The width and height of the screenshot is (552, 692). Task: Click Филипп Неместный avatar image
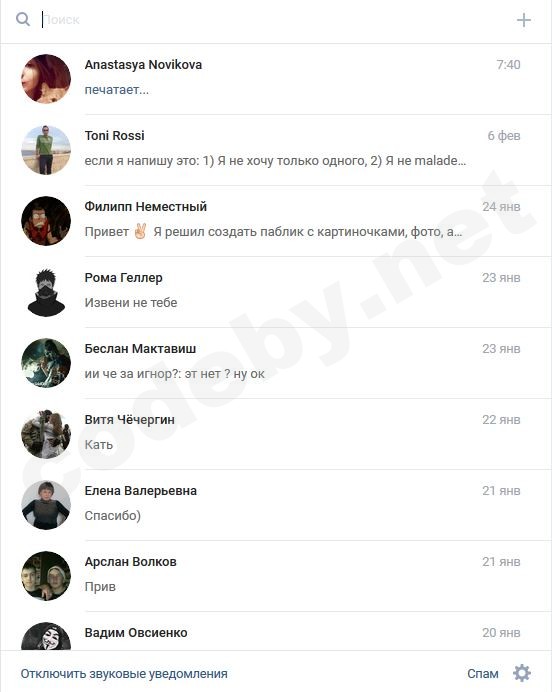point(46,221)
